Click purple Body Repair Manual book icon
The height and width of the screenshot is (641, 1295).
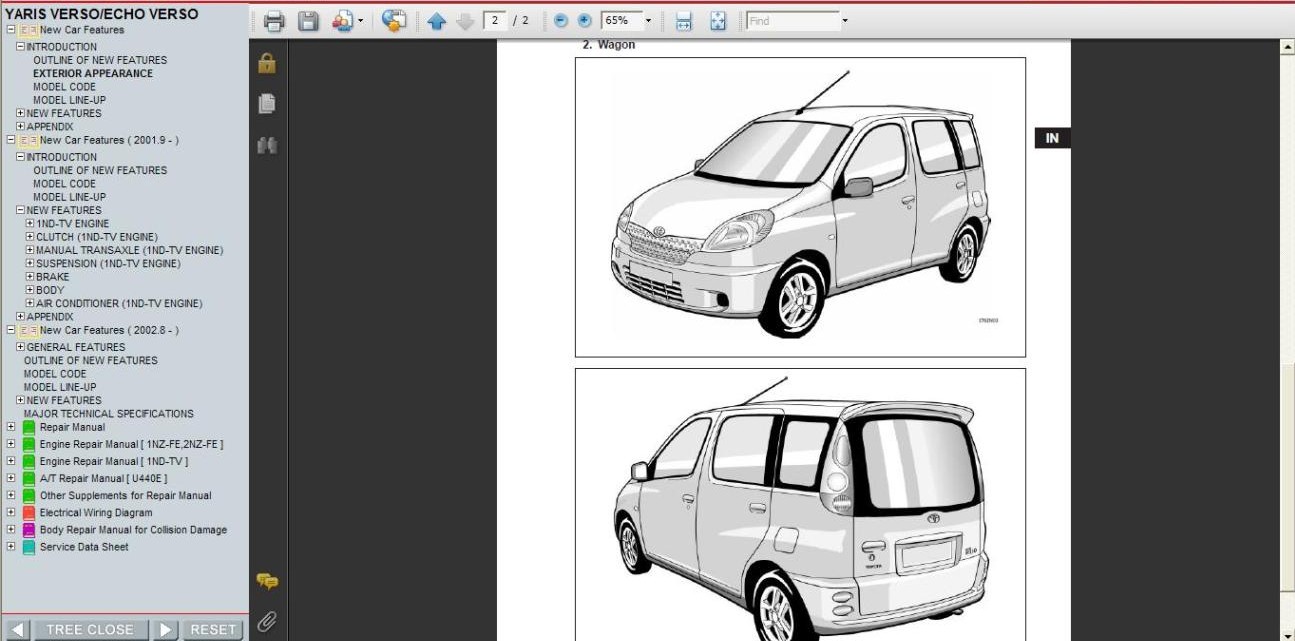pos(29,530)
